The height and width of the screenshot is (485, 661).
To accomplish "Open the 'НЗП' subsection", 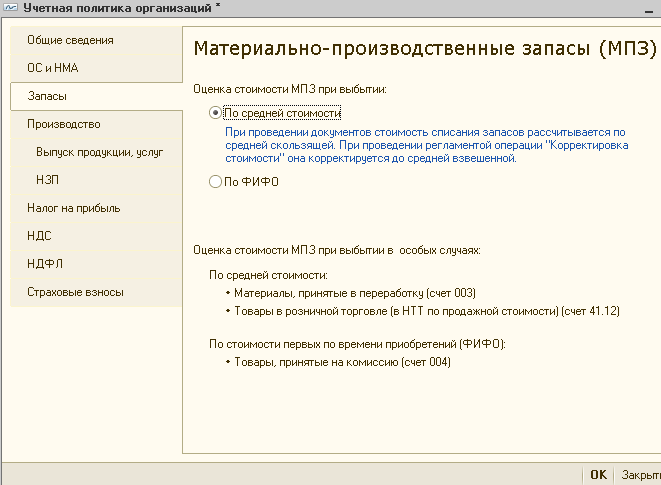I will point(97,180).
